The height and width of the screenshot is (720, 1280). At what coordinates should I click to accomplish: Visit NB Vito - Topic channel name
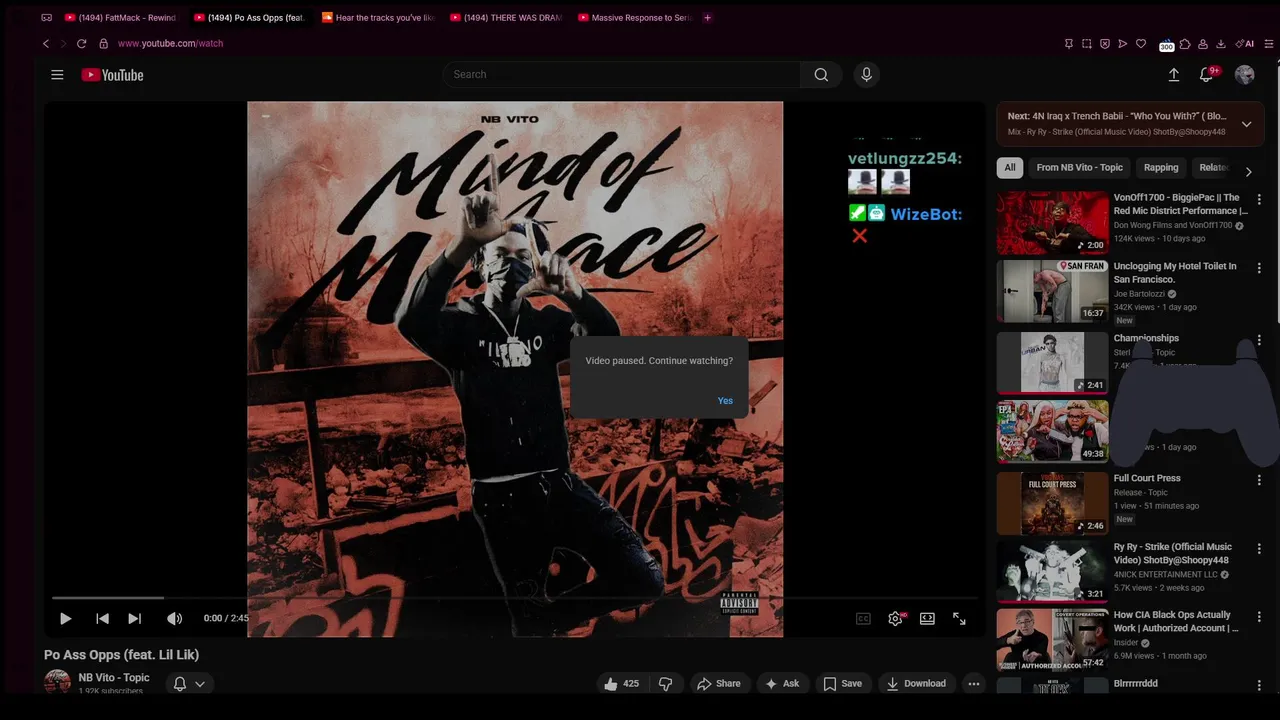click(114, 677)
